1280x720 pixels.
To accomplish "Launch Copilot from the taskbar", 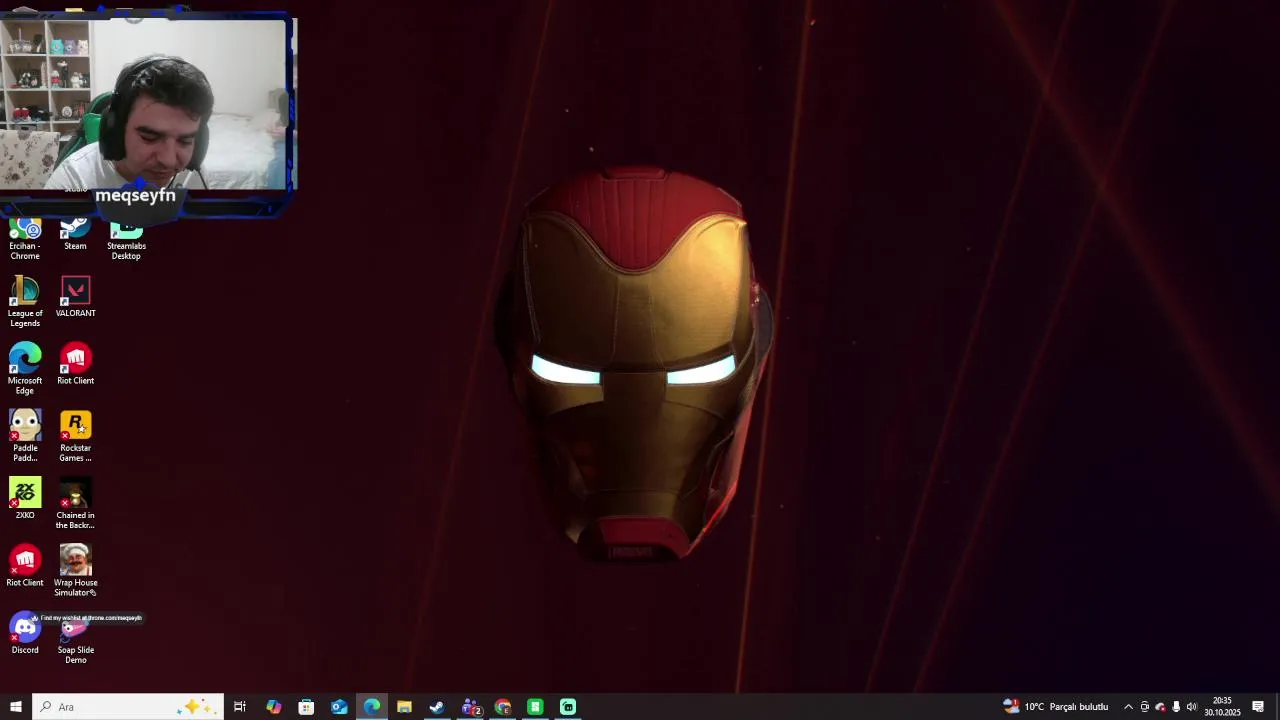I will click(273, 707).
